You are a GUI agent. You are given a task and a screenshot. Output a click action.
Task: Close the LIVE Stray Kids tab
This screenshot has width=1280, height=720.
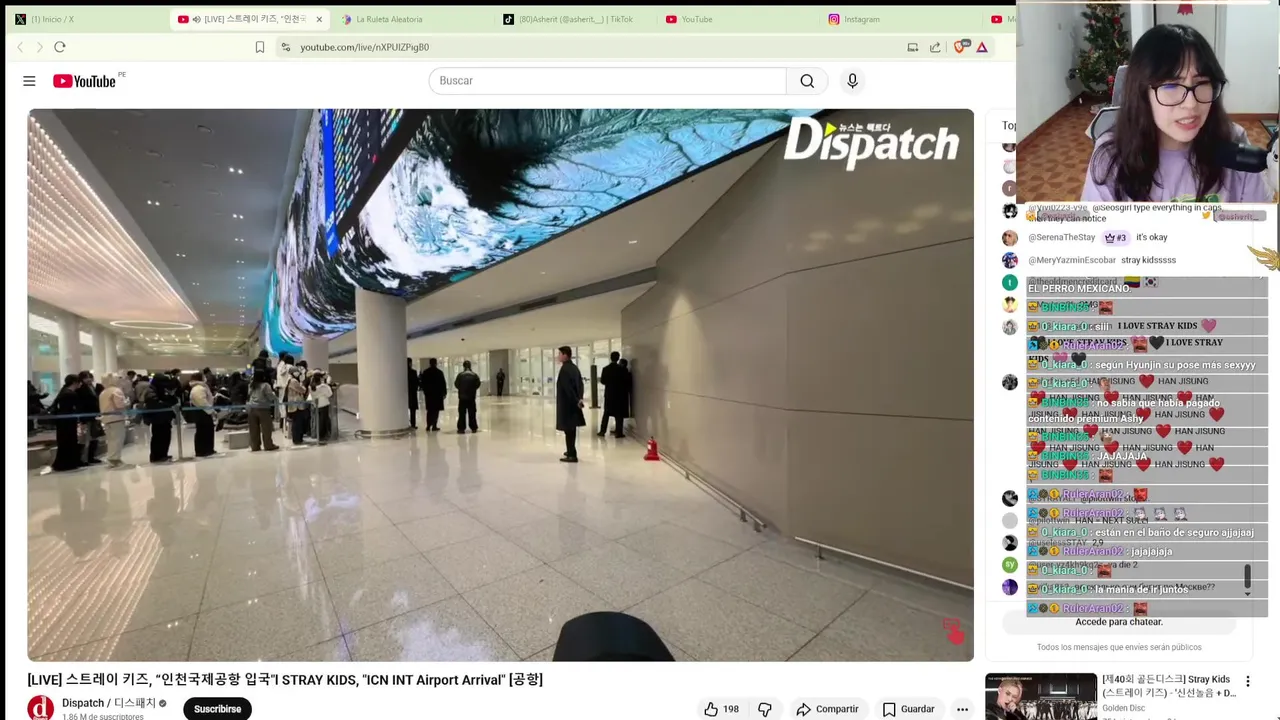319,19
